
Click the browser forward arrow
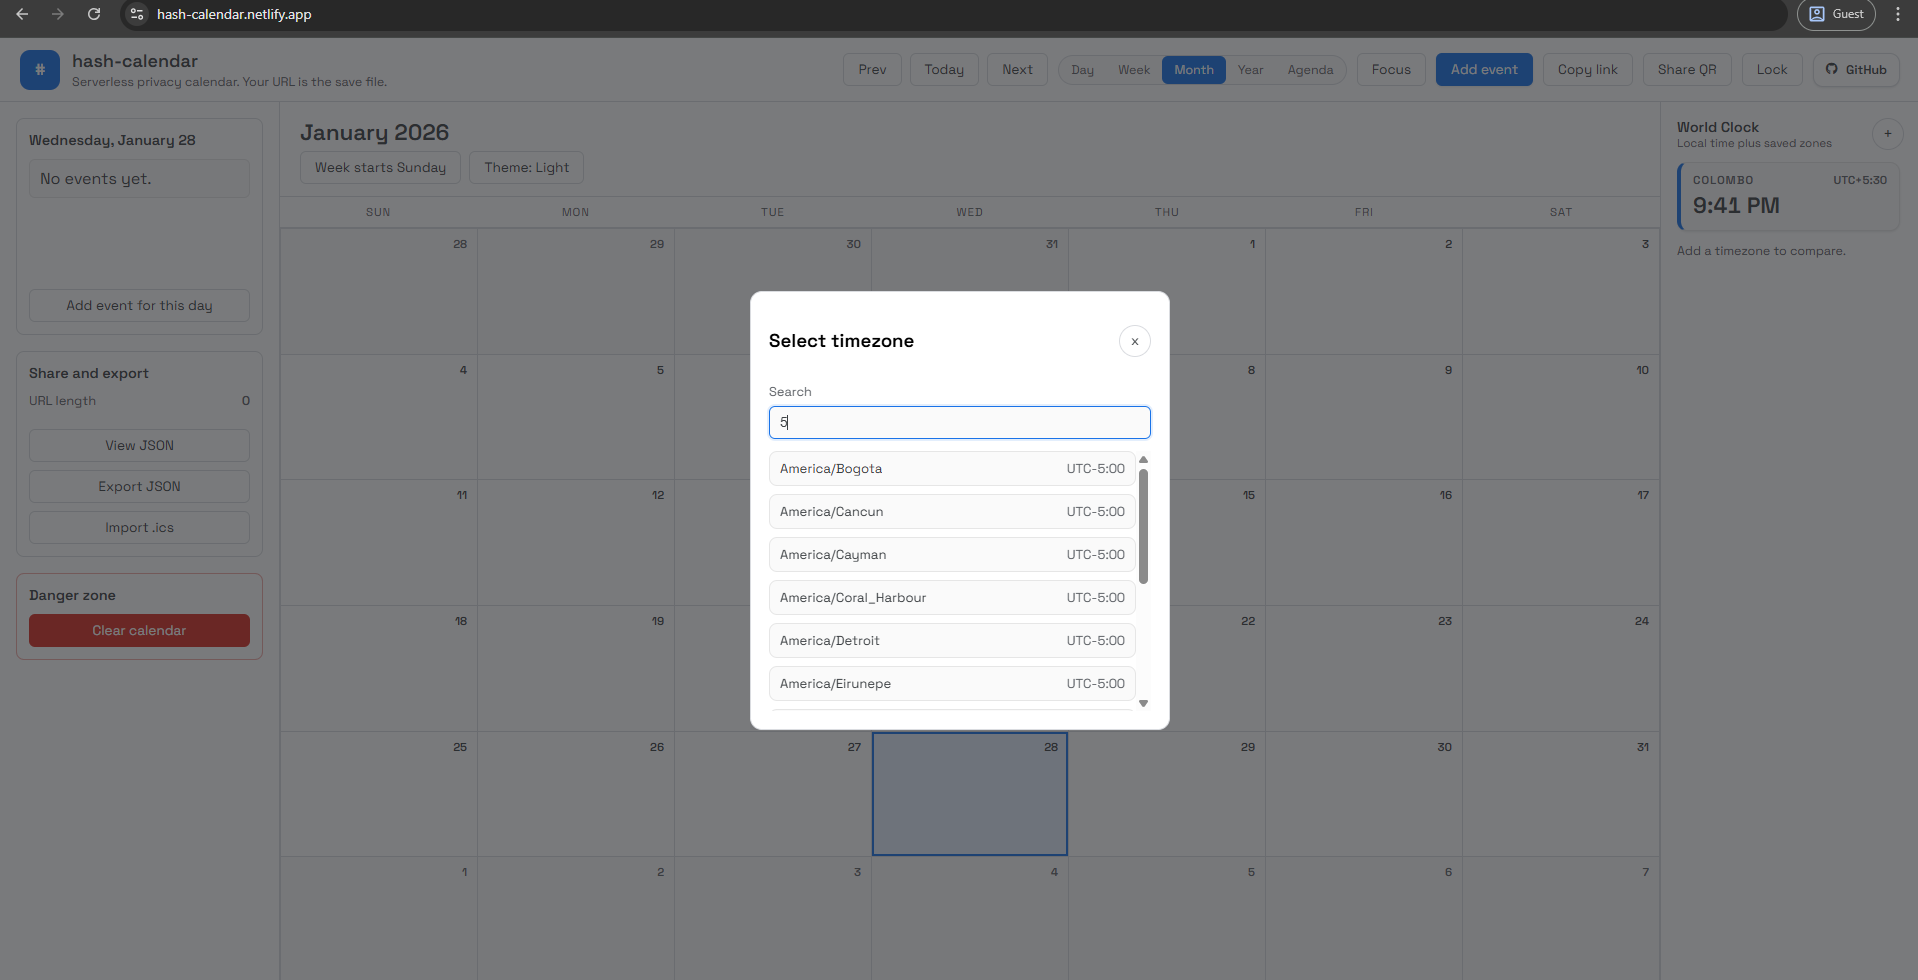pos(58,14)
